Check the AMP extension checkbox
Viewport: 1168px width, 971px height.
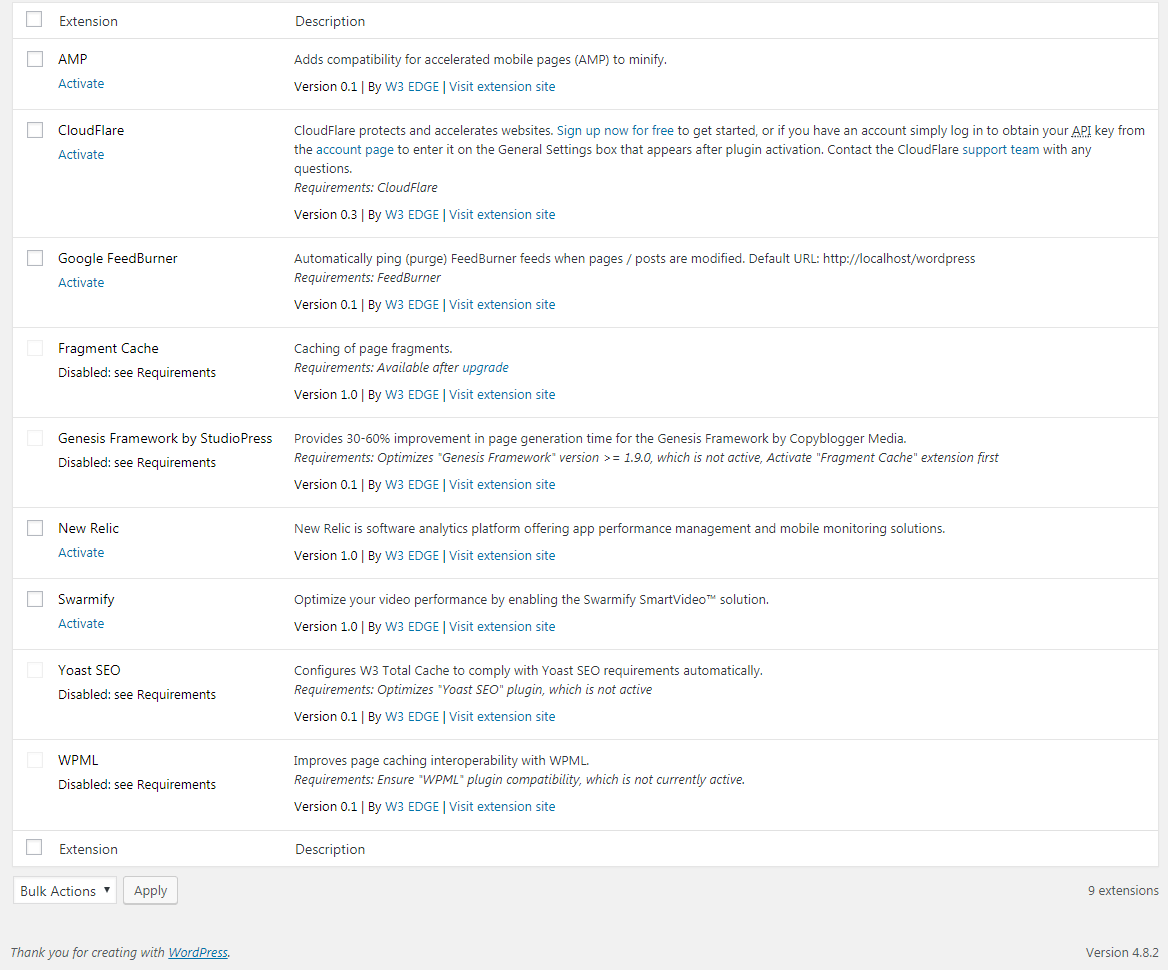(x=35, y=59)
